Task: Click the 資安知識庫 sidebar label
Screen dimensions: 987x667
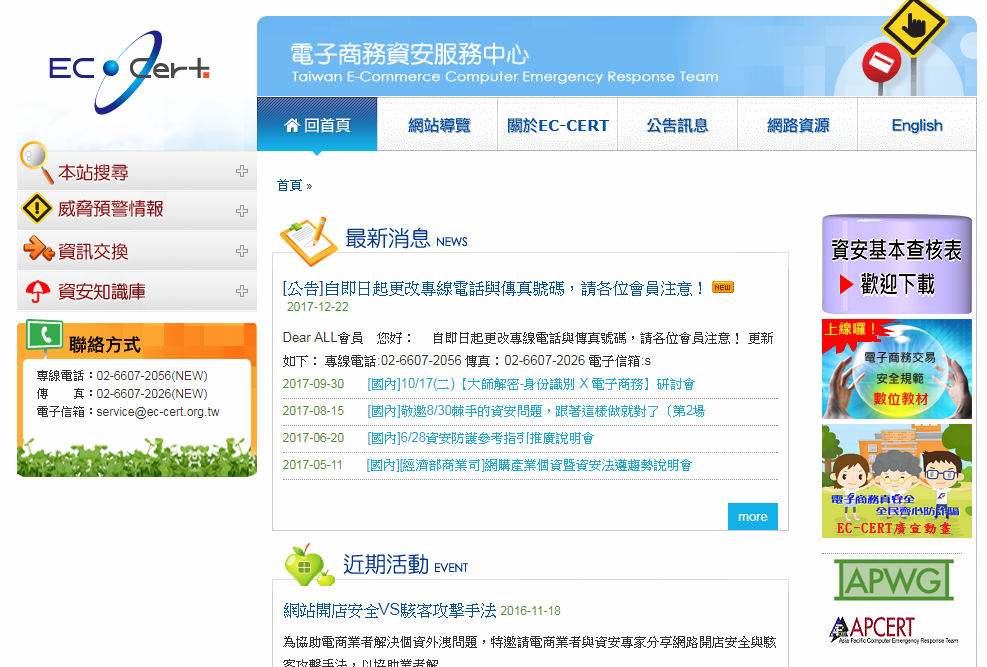Action: (102, 291)
